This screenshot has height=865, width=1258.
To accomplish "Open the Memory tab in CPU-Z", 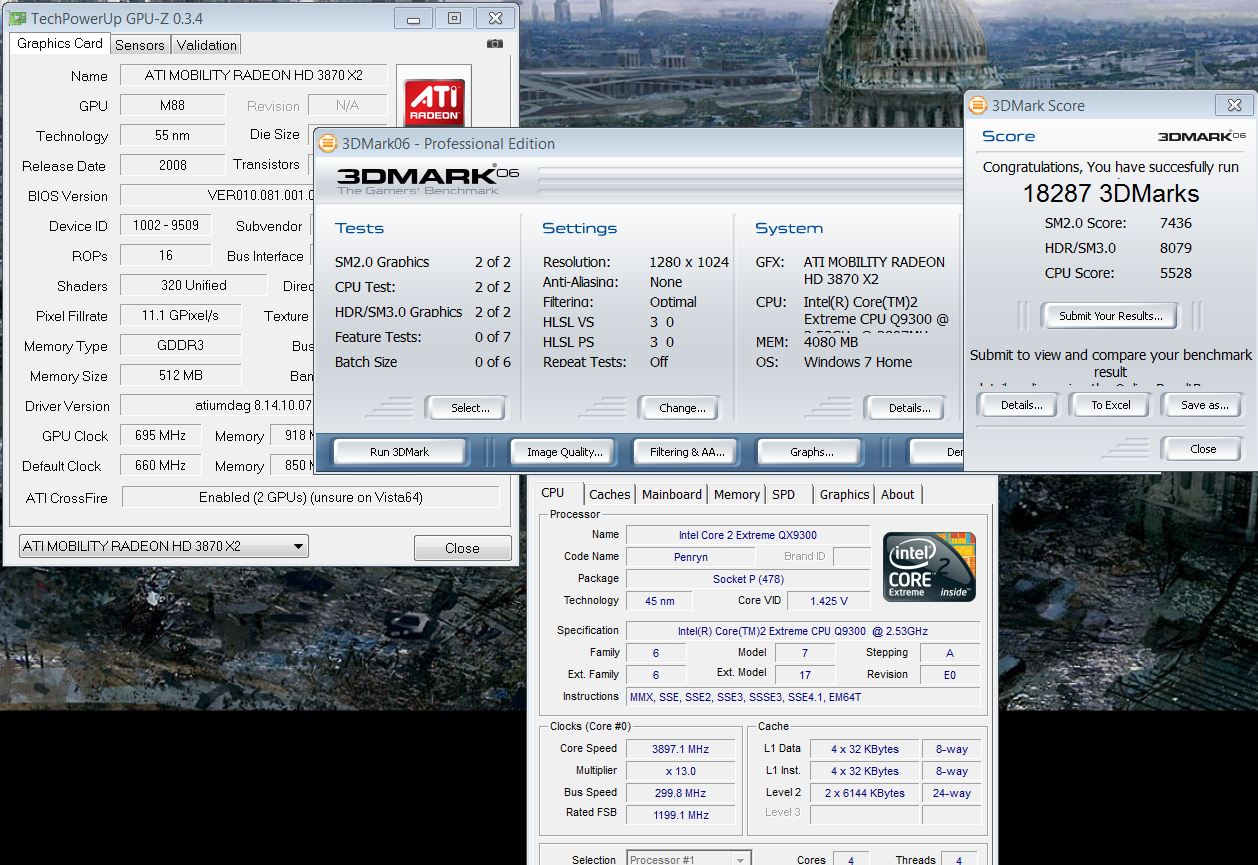I will pos(737,494).
